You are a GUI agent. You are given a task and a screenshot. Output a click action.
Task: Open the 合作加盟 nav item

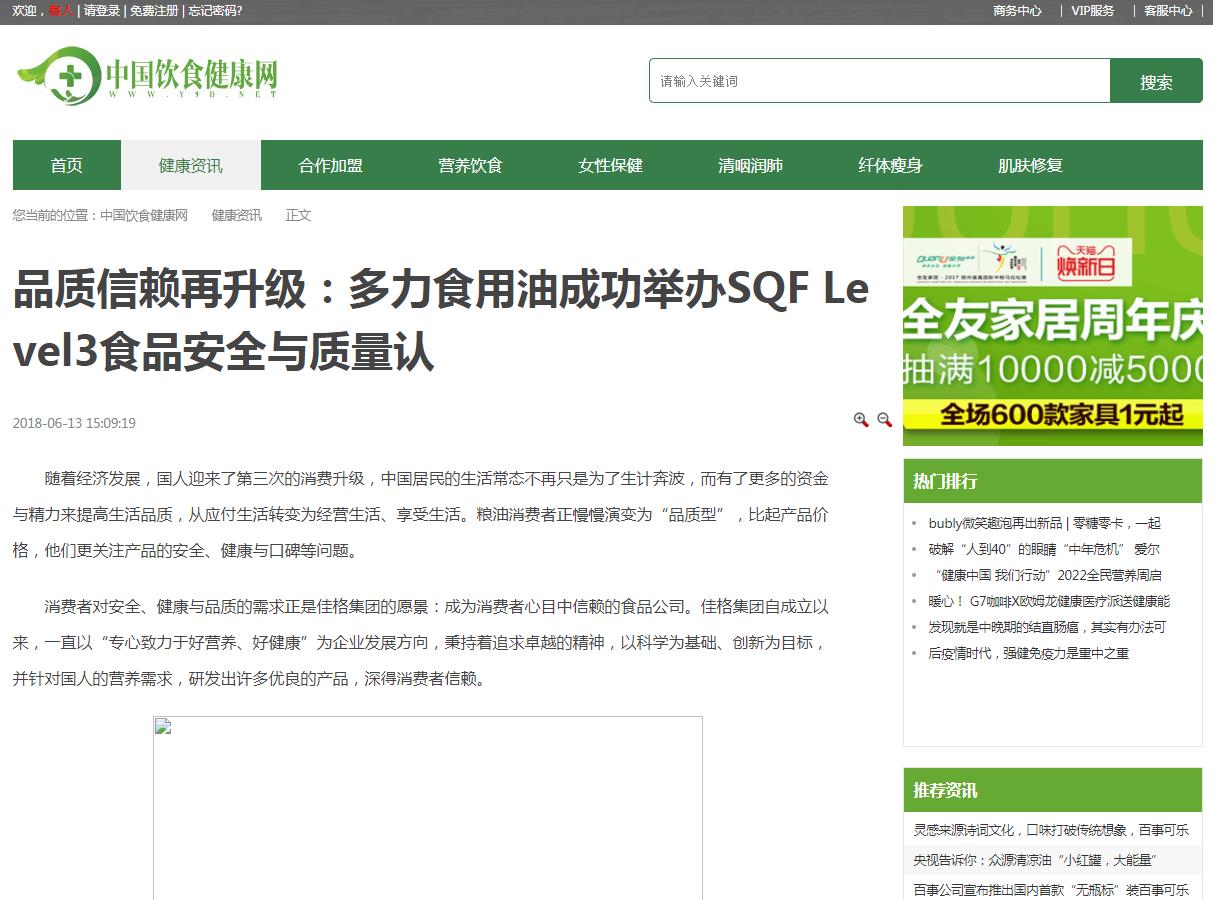pos(331,165)
